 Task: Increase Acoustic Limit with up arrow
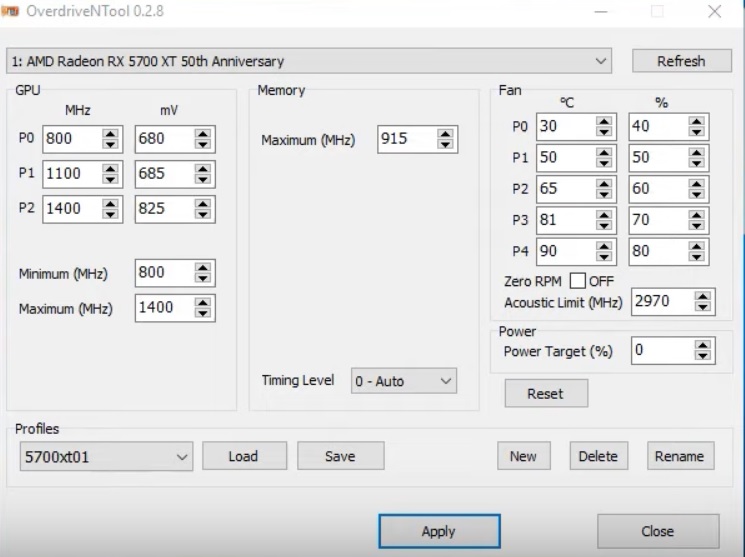tap(703, 297)
